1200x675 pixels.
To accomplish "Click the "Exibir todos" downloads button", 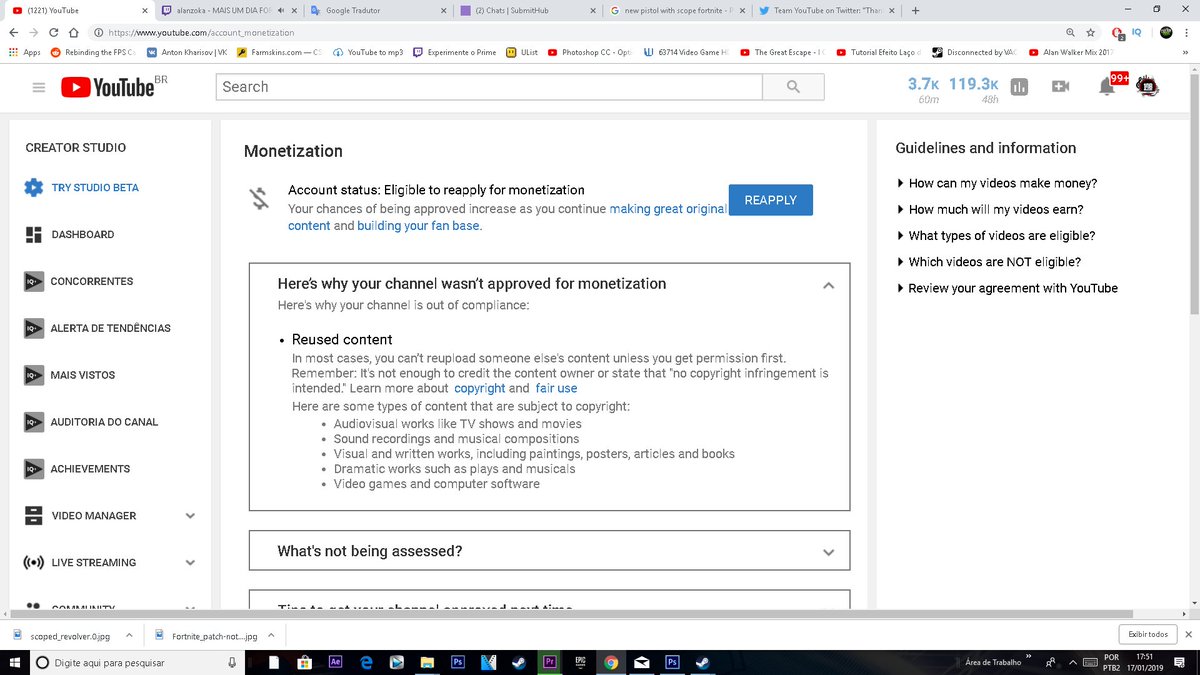I will (x=1147, y=635).
